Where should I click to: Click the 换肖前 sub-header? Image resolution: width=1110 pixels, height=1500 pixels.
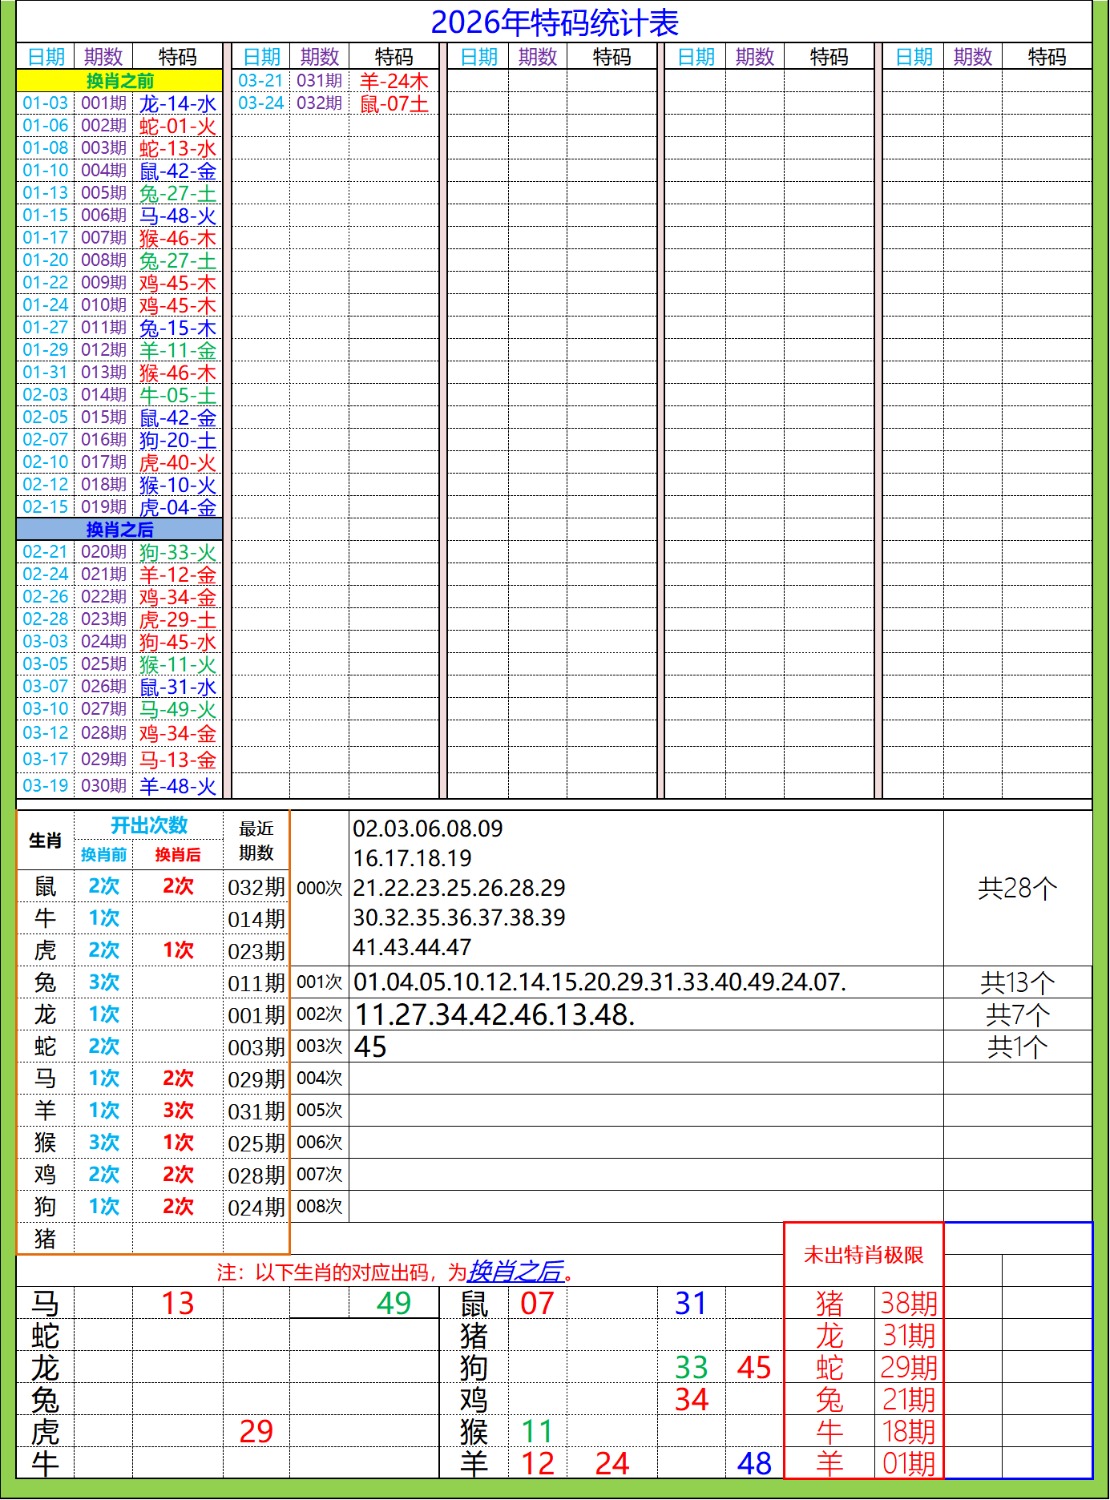click(x=104, y=855)
